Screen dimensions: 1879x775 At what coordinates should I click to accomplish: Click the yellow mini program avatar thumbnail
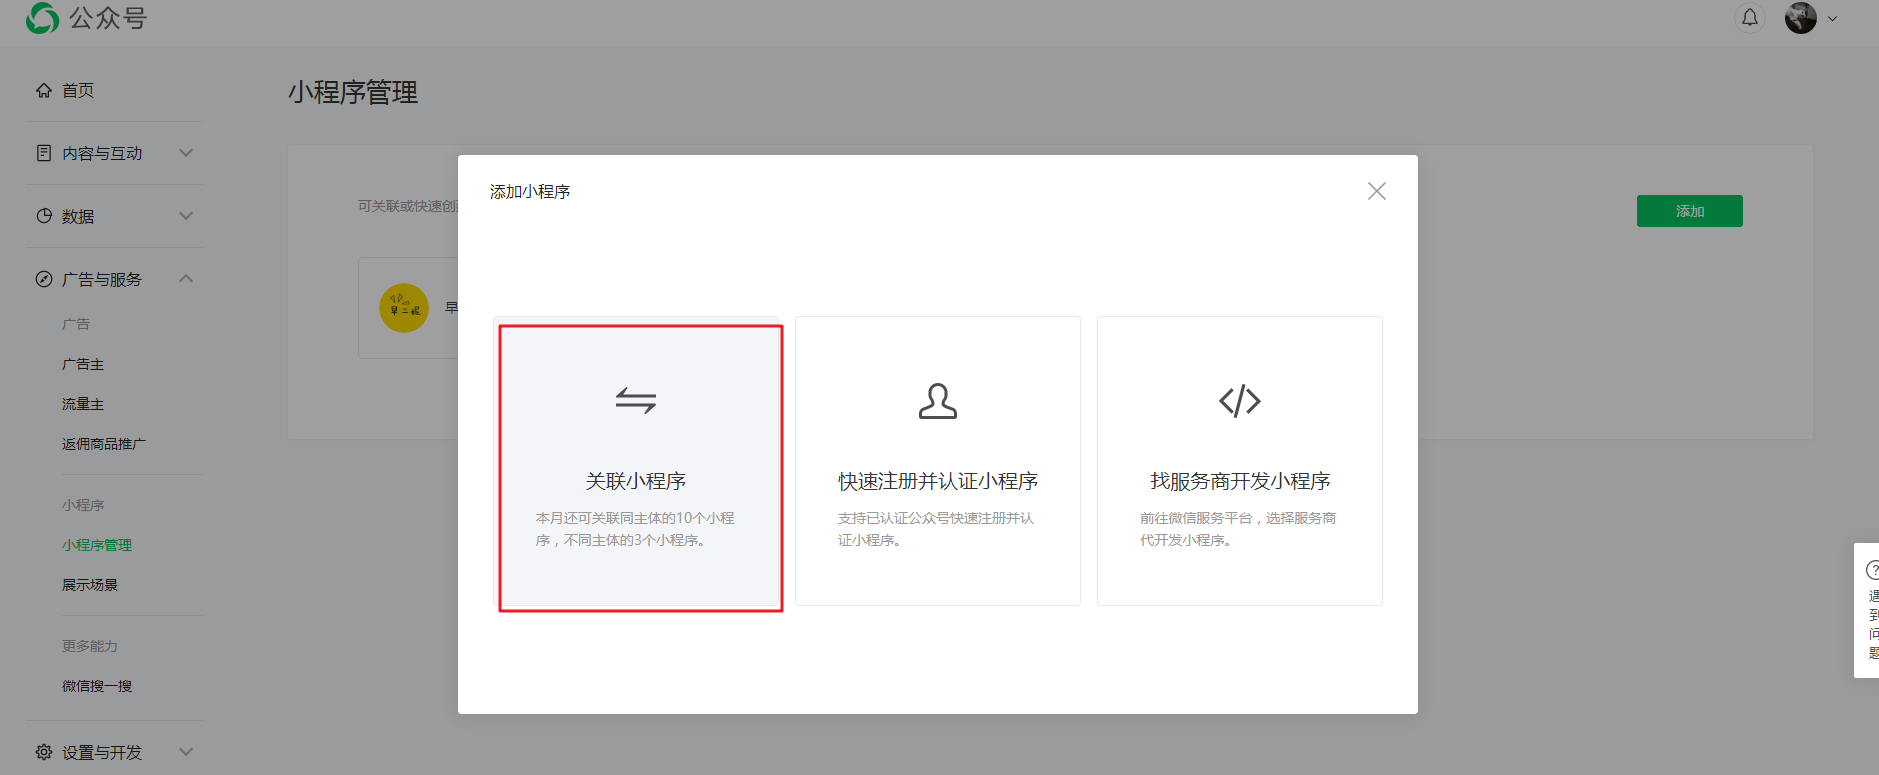coord(404,308)
